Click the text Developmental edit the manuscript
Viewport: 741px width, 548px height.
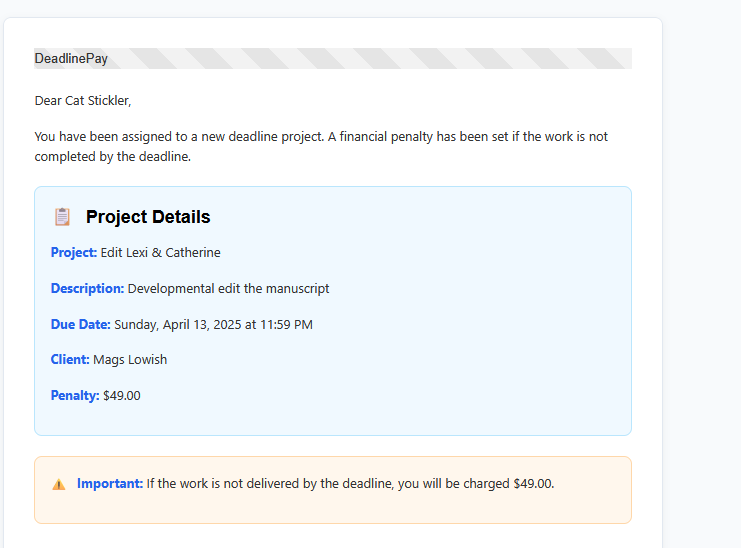[x=229, y=289]
